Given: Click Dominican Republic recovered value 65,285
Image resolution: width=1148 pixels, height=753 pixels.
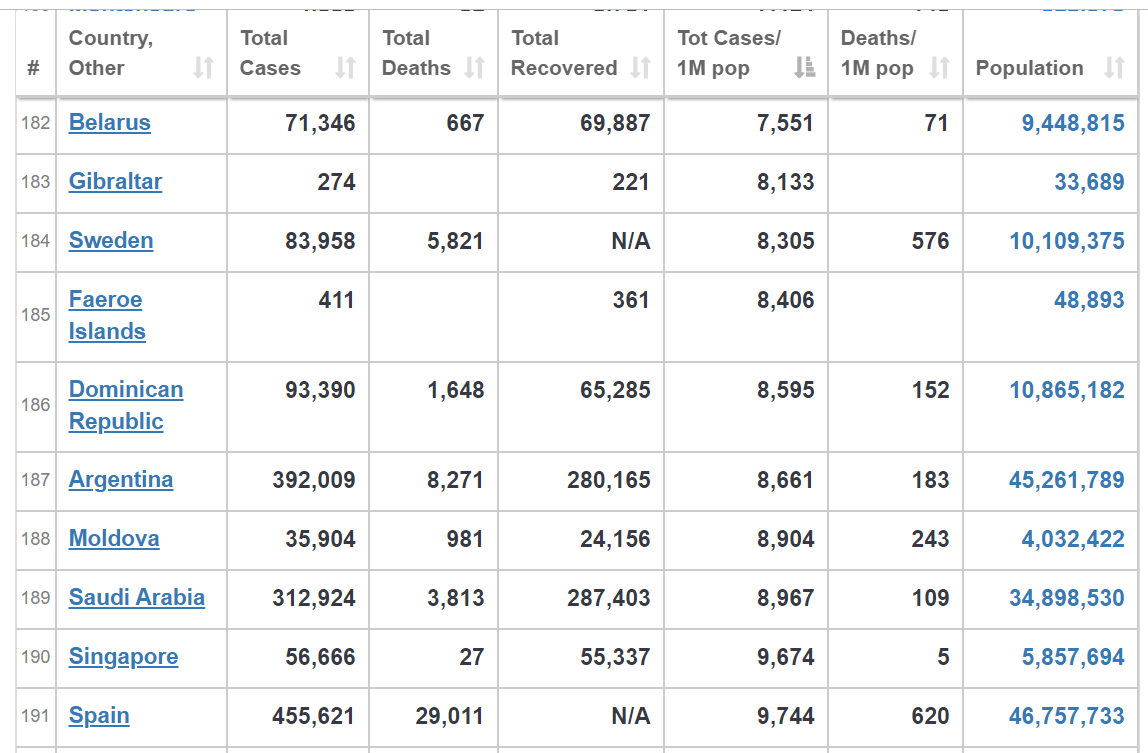Looking at the screenshot, I should (x=615, y=390).
